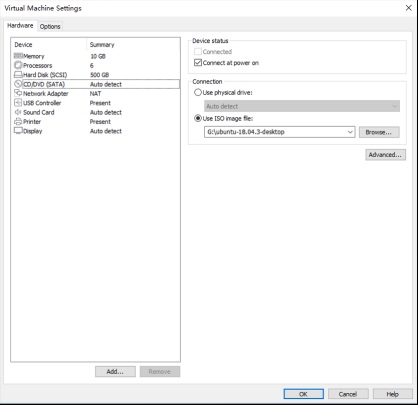The height and width of the screenshot is (405, 418).
Task: Click the CD/DVD (SATA) disc icon
Action: 18,84
